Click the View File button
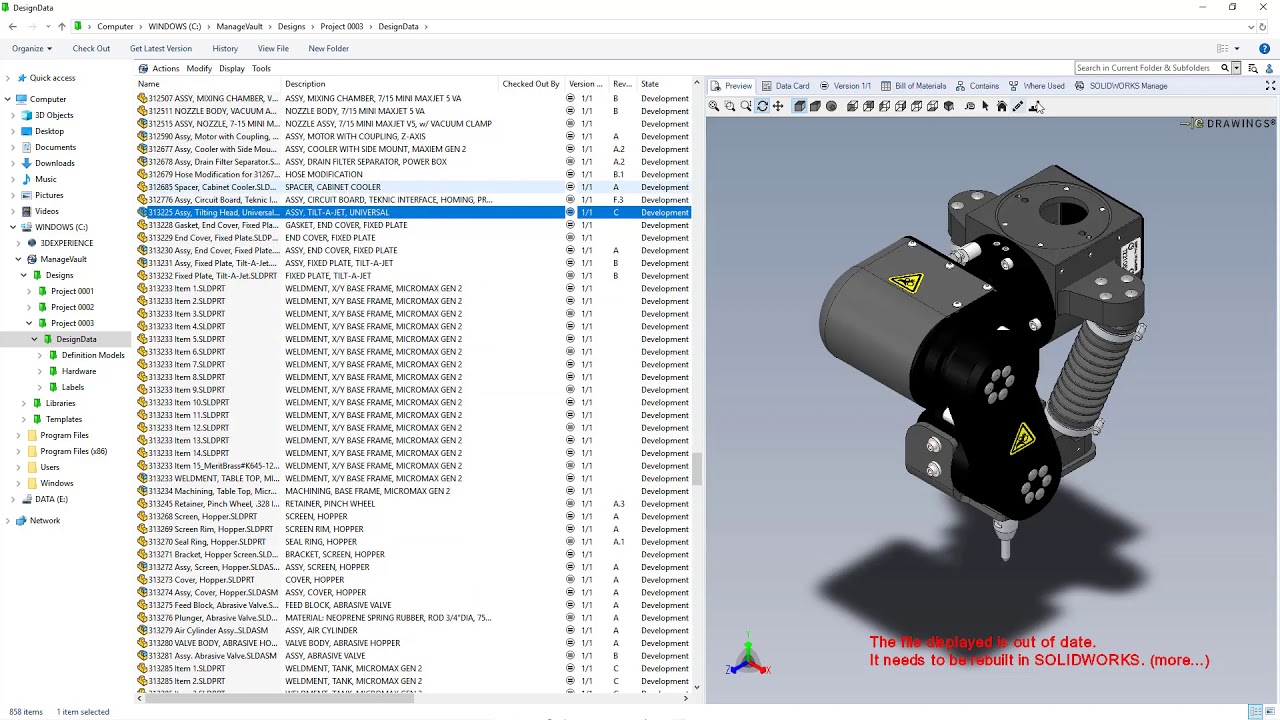This screenshot has height=720, width=1280. pyautogui.click(x=273, y=48)
